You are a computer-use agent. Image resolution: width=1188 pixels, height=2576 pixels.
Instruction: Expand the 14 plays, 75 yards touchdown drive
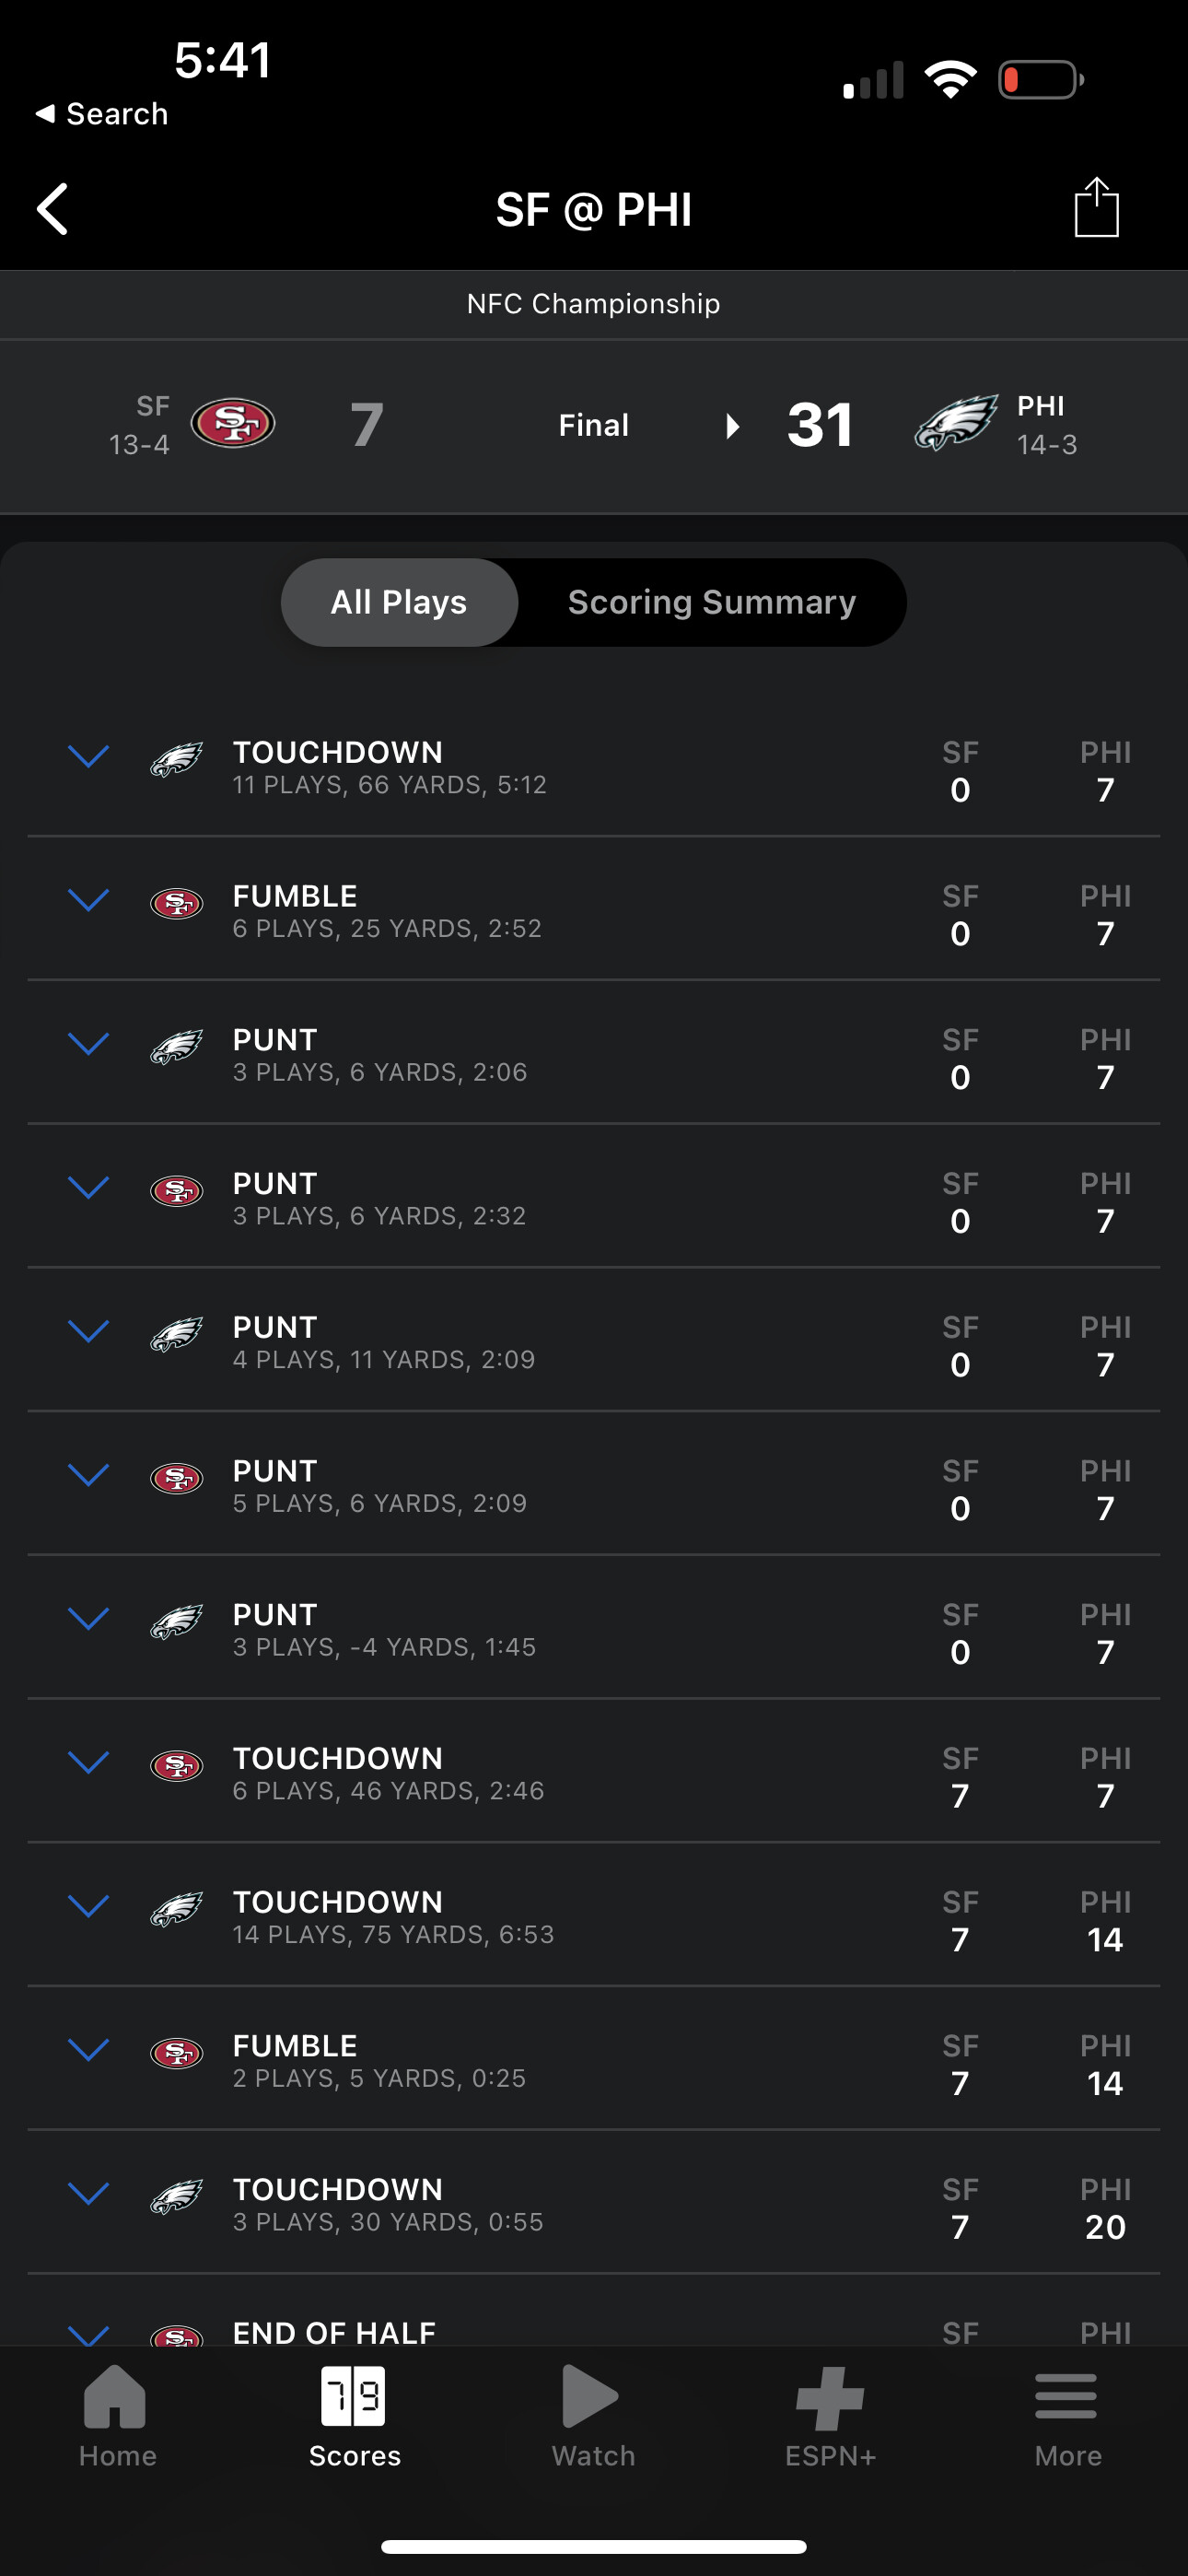tap(88, 1906)
